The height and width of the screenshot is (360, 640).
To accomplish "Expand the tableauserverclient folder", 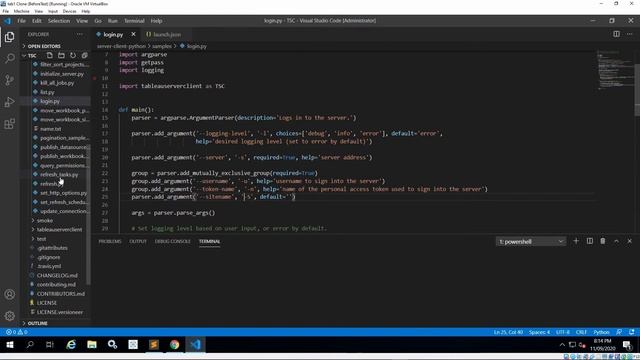I will point(59,229).
